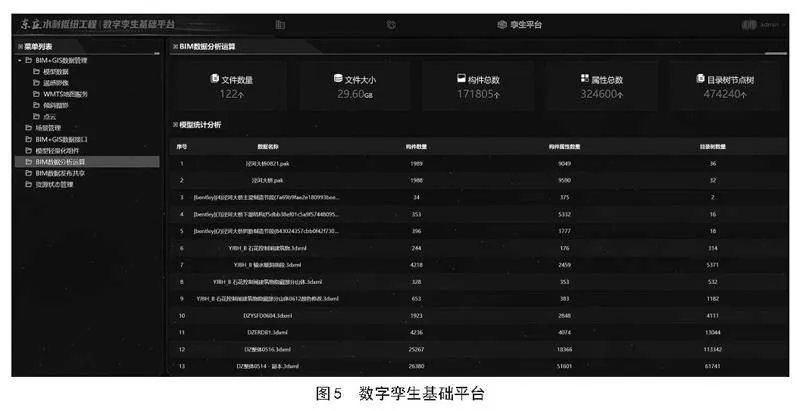This screenshot has height=411, width=800.
Task: Sort by 构件属性数量 column header
Action: click(x=564, y=146)
